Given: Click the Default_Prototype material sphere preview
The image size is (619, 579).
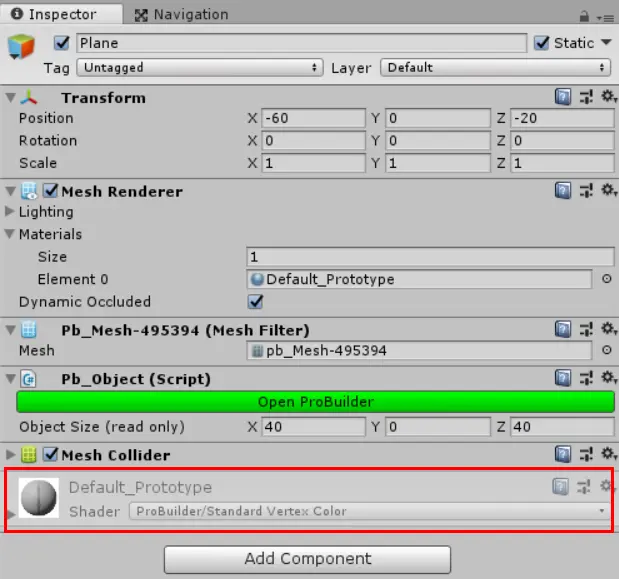Looking at the screenshot, I should [39, 498].
